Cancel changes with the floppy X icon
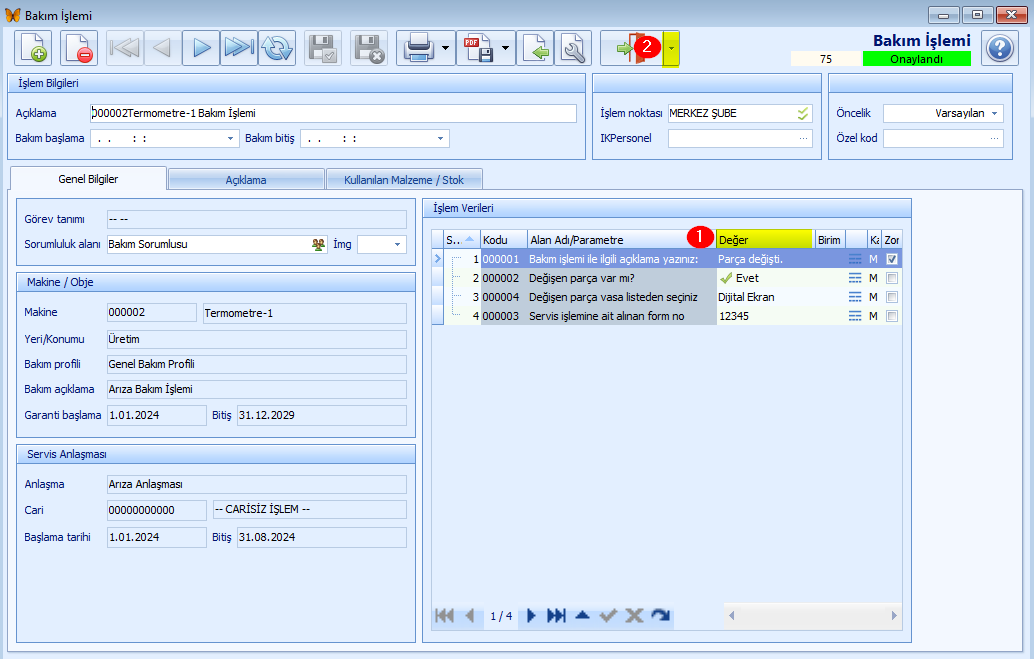Screen dimensions: 1034x659 369,48
